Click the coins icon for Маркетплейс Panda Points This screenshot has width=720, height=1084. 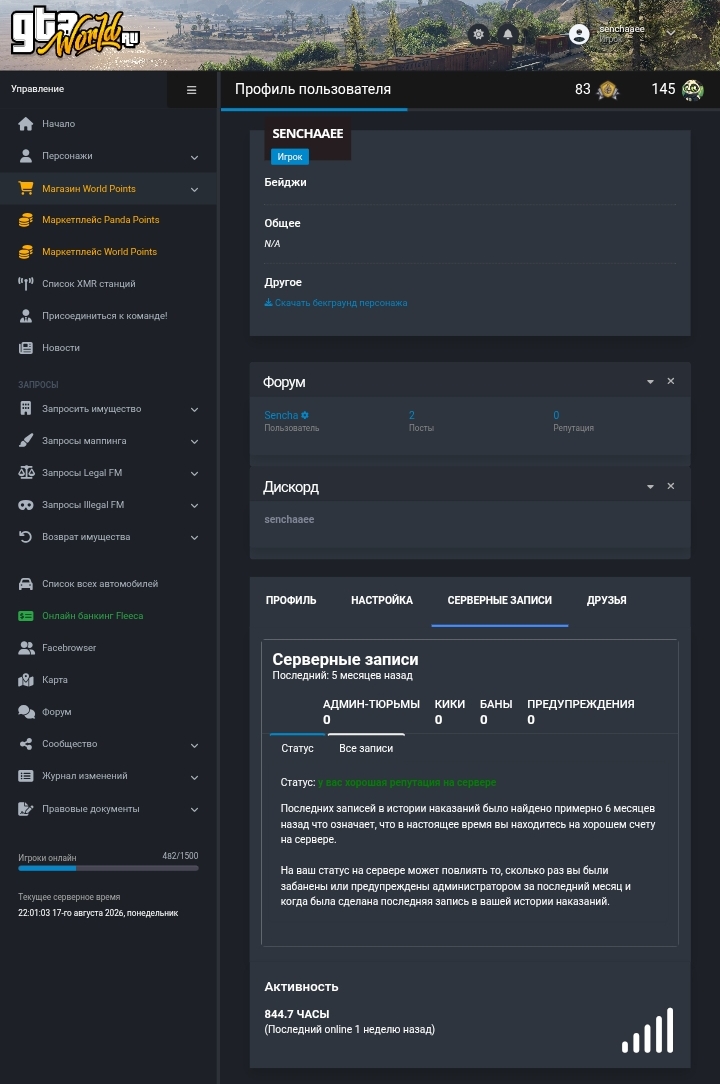[26, 220]
